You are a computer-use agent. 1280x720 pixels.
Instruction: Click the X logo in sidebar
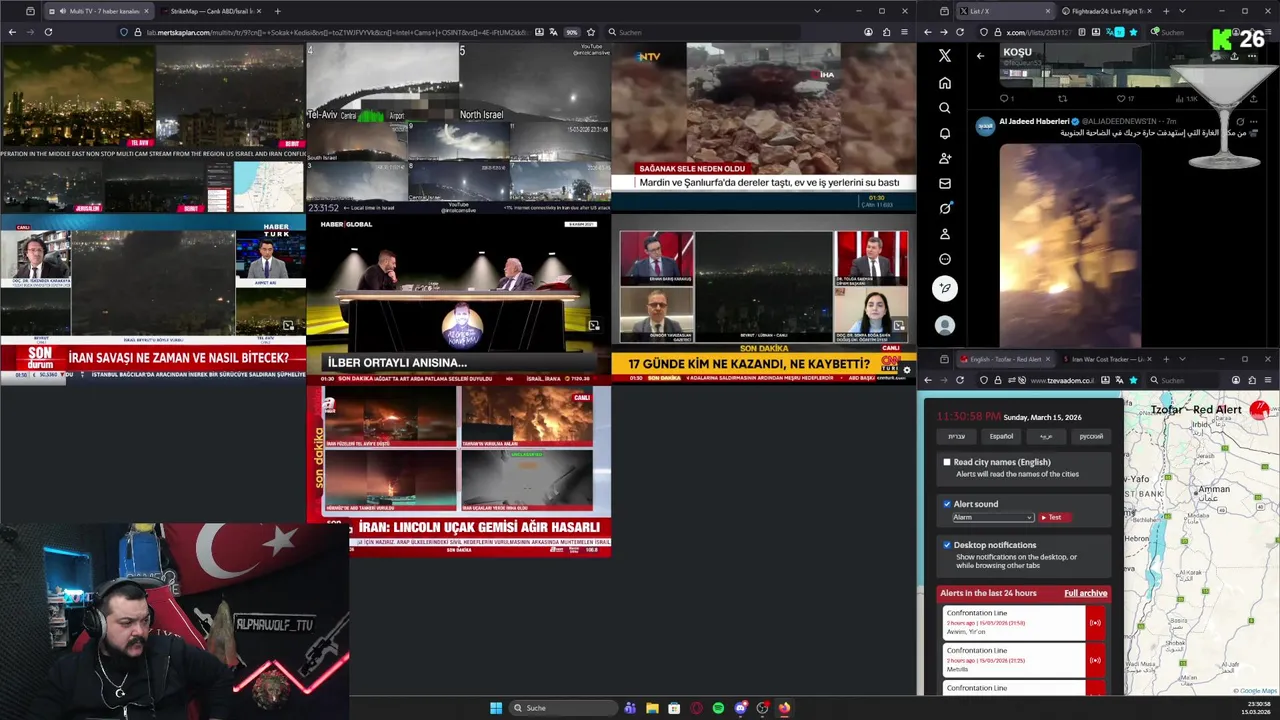(945, 56)
